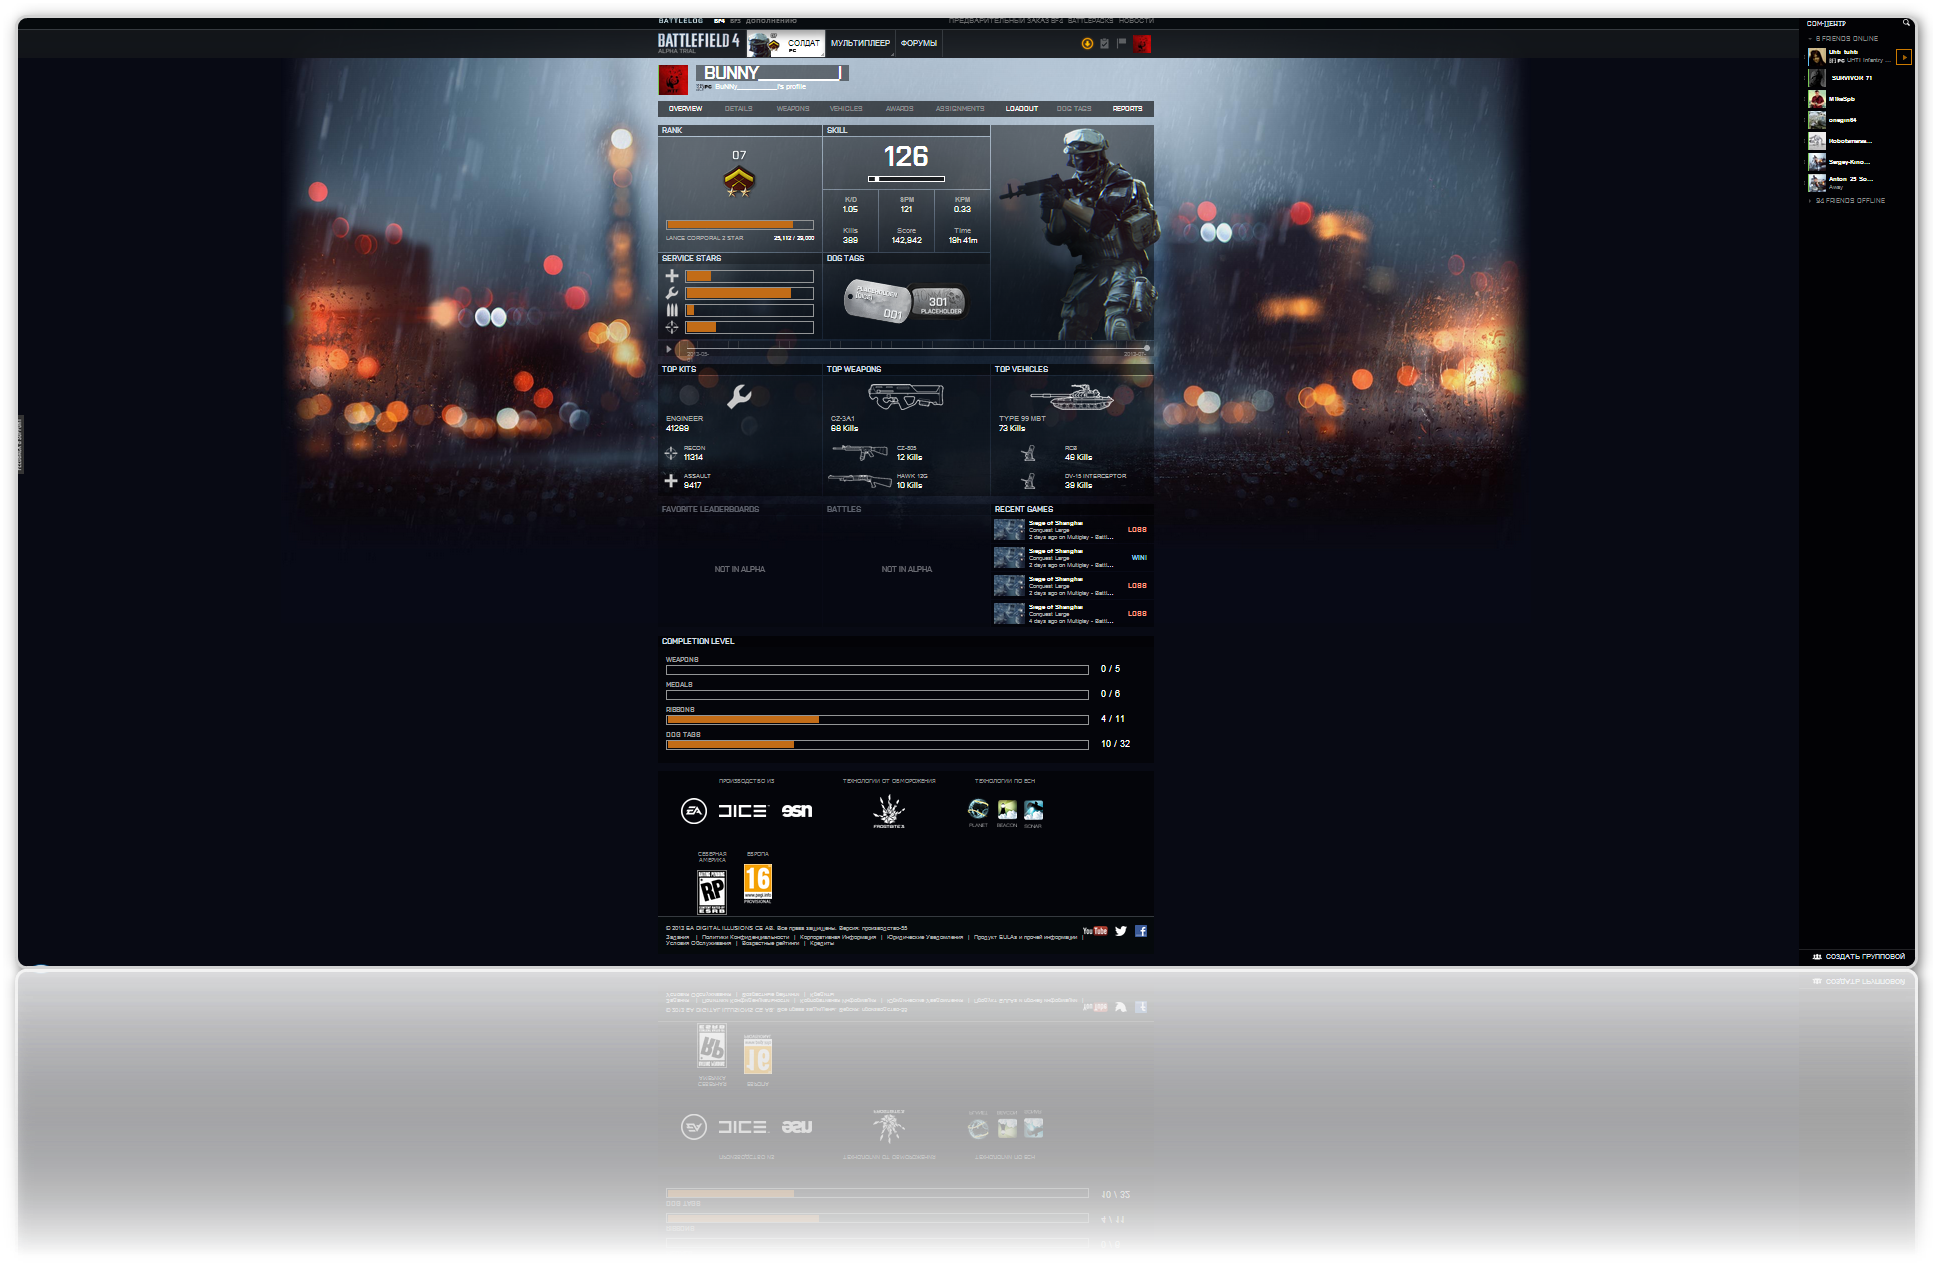Click the large BUNNY profile avatar
Image resolution: width=1933 pixels, height=1270 pixels.
coord(673,80)
